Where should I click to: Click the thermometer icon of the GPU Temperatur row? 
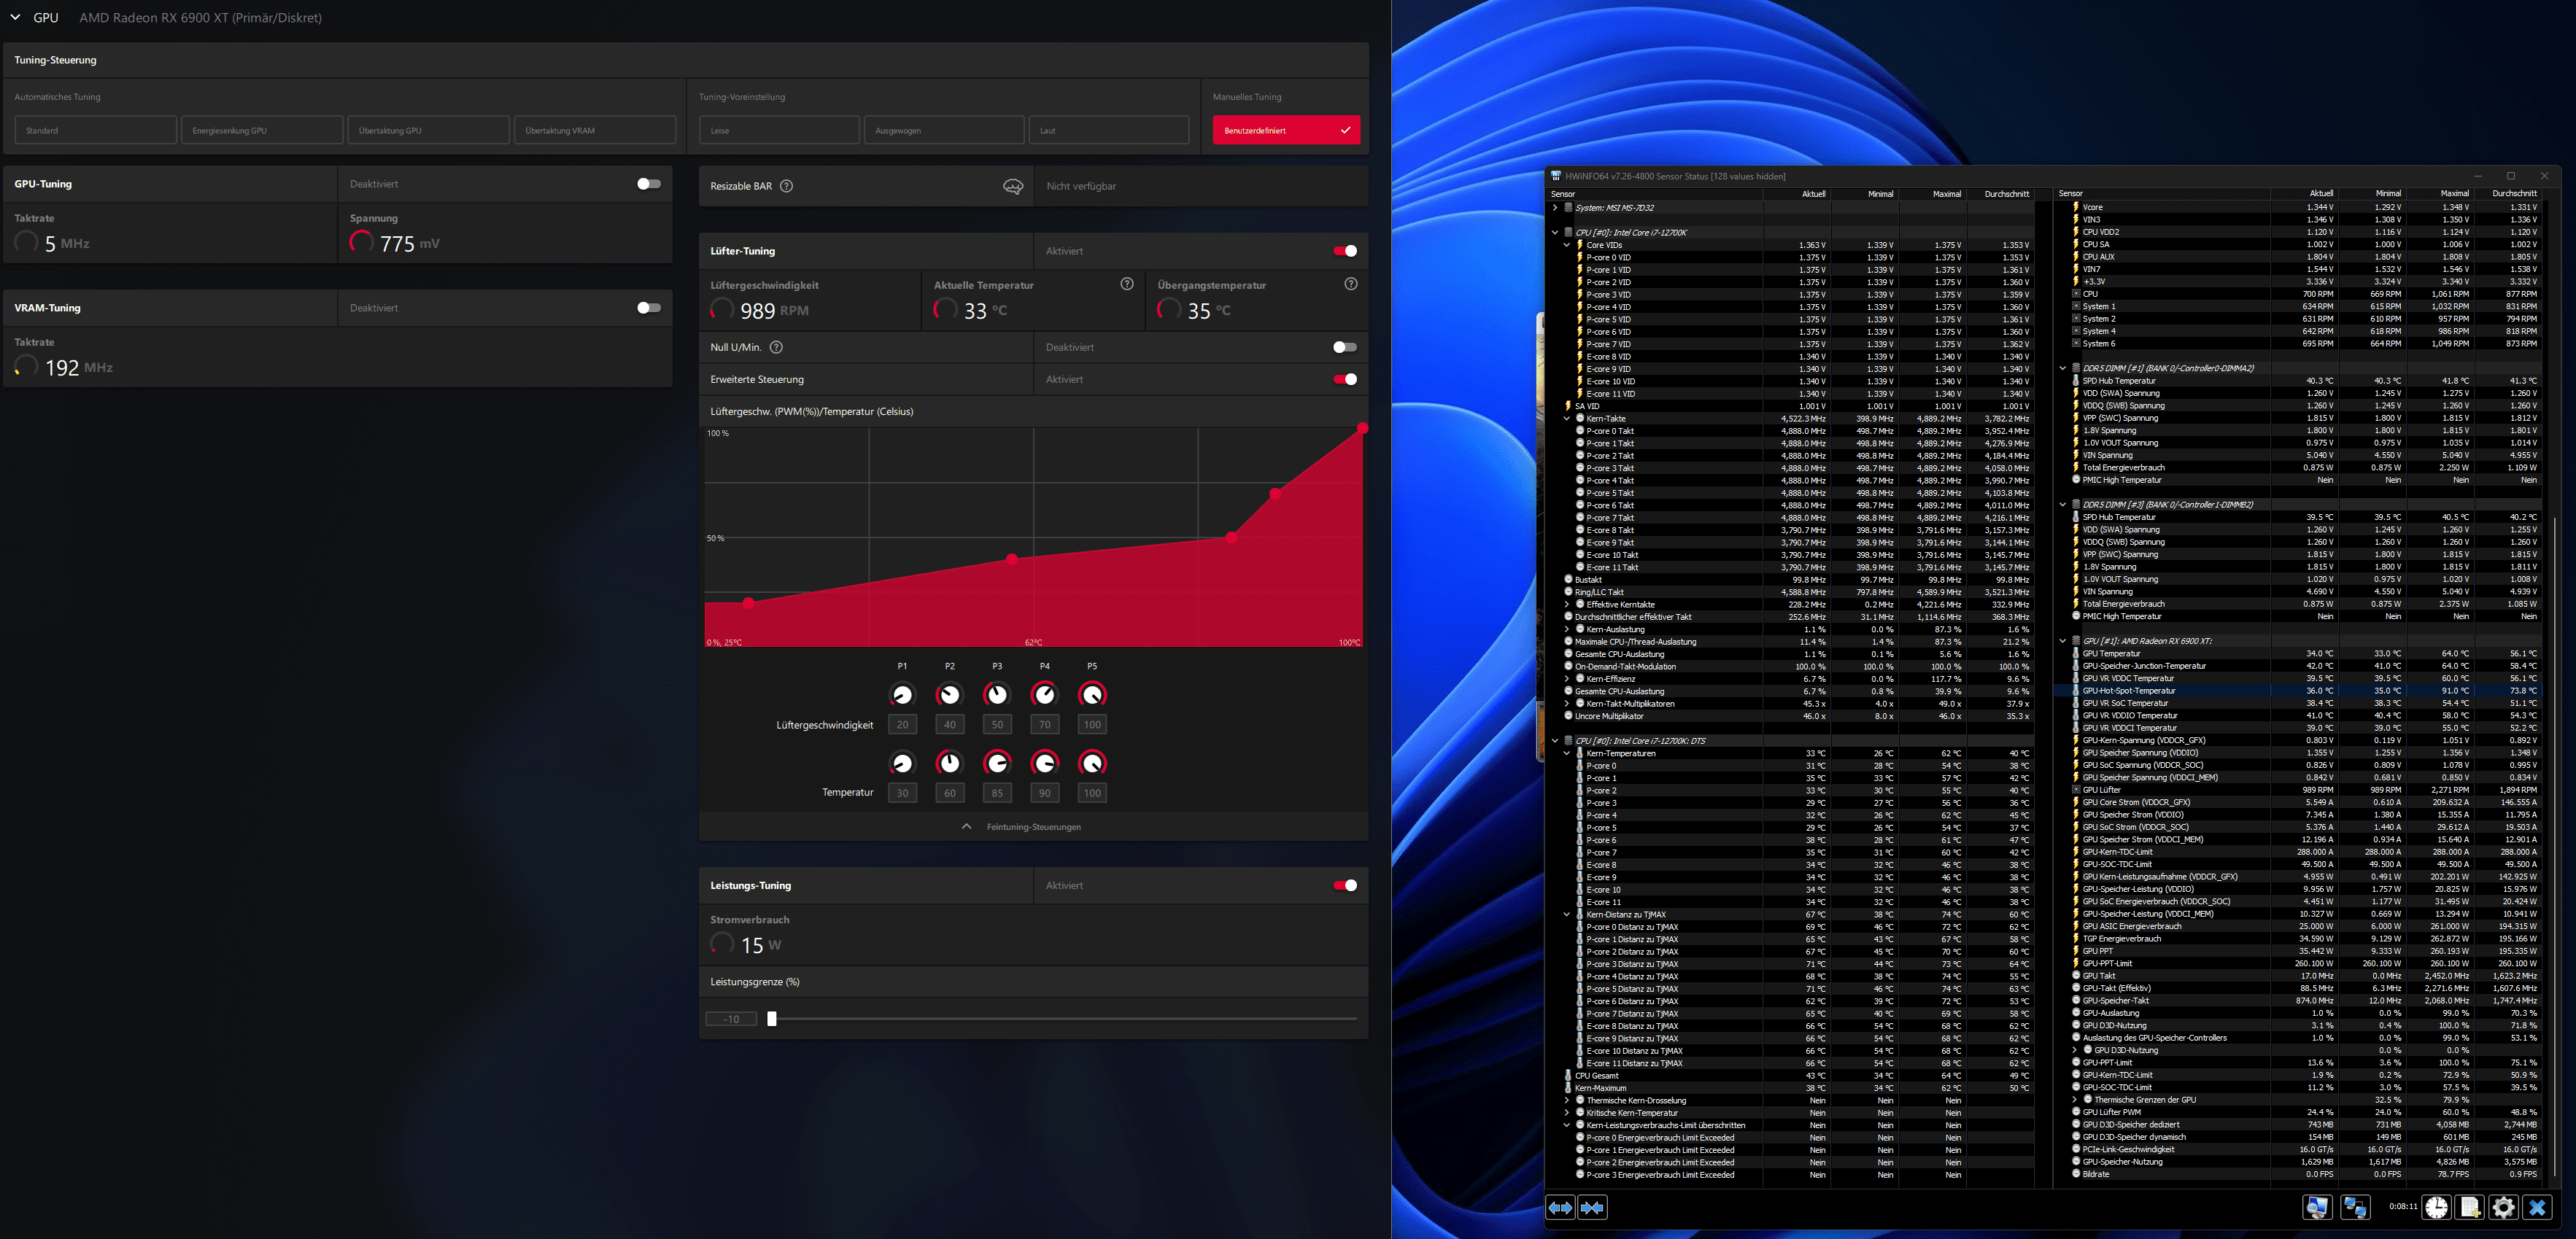2076,653
